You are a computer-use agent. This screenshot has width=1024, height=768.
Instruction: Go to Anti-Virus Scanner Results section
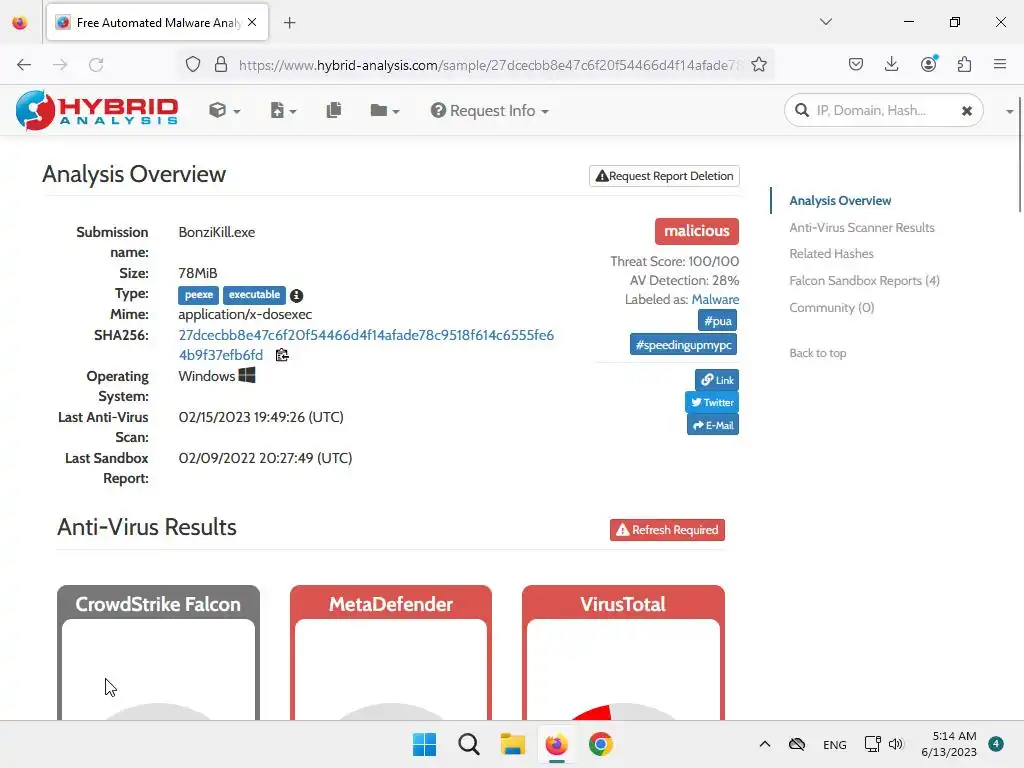[861, 227]
